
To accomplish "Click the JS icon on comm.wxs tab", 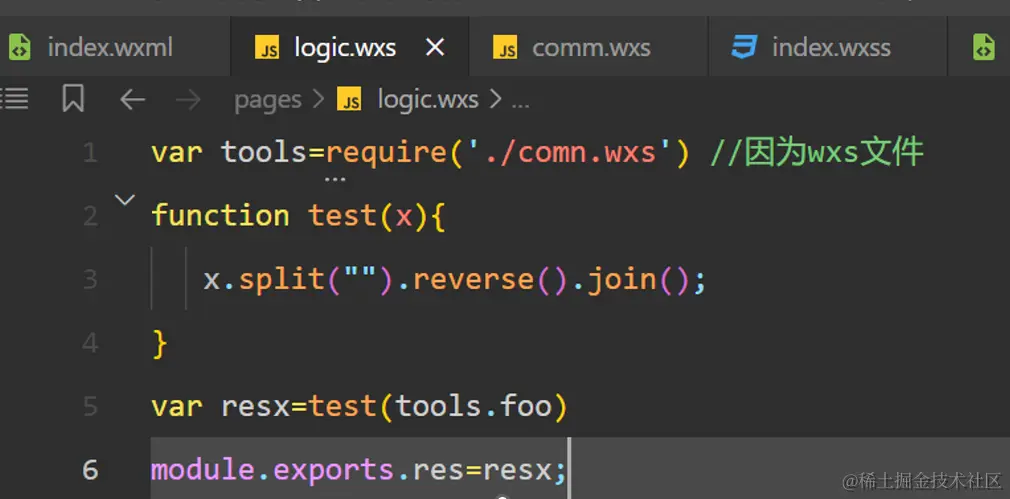I will [x=505, y=48].
